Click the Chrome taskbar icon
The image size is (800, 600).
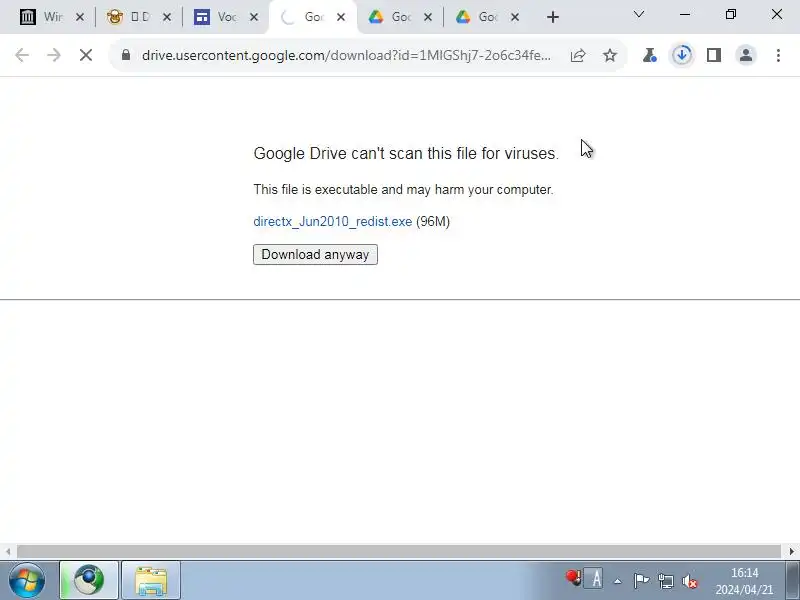pos(89,580)
